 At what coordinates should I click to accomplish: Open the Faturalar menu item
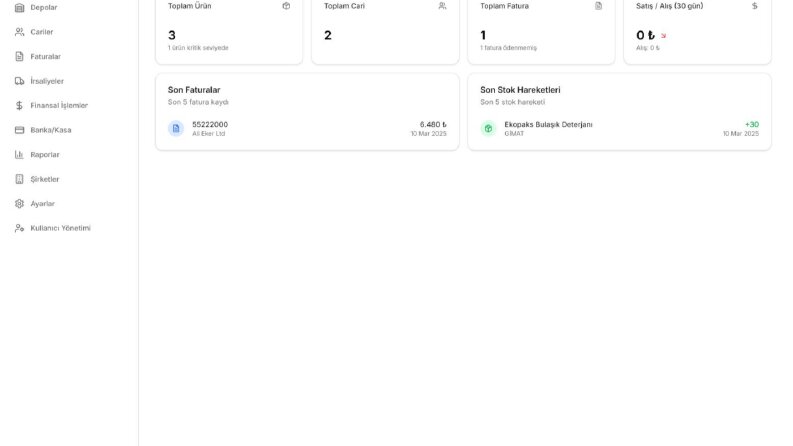[x=46, y=56]
